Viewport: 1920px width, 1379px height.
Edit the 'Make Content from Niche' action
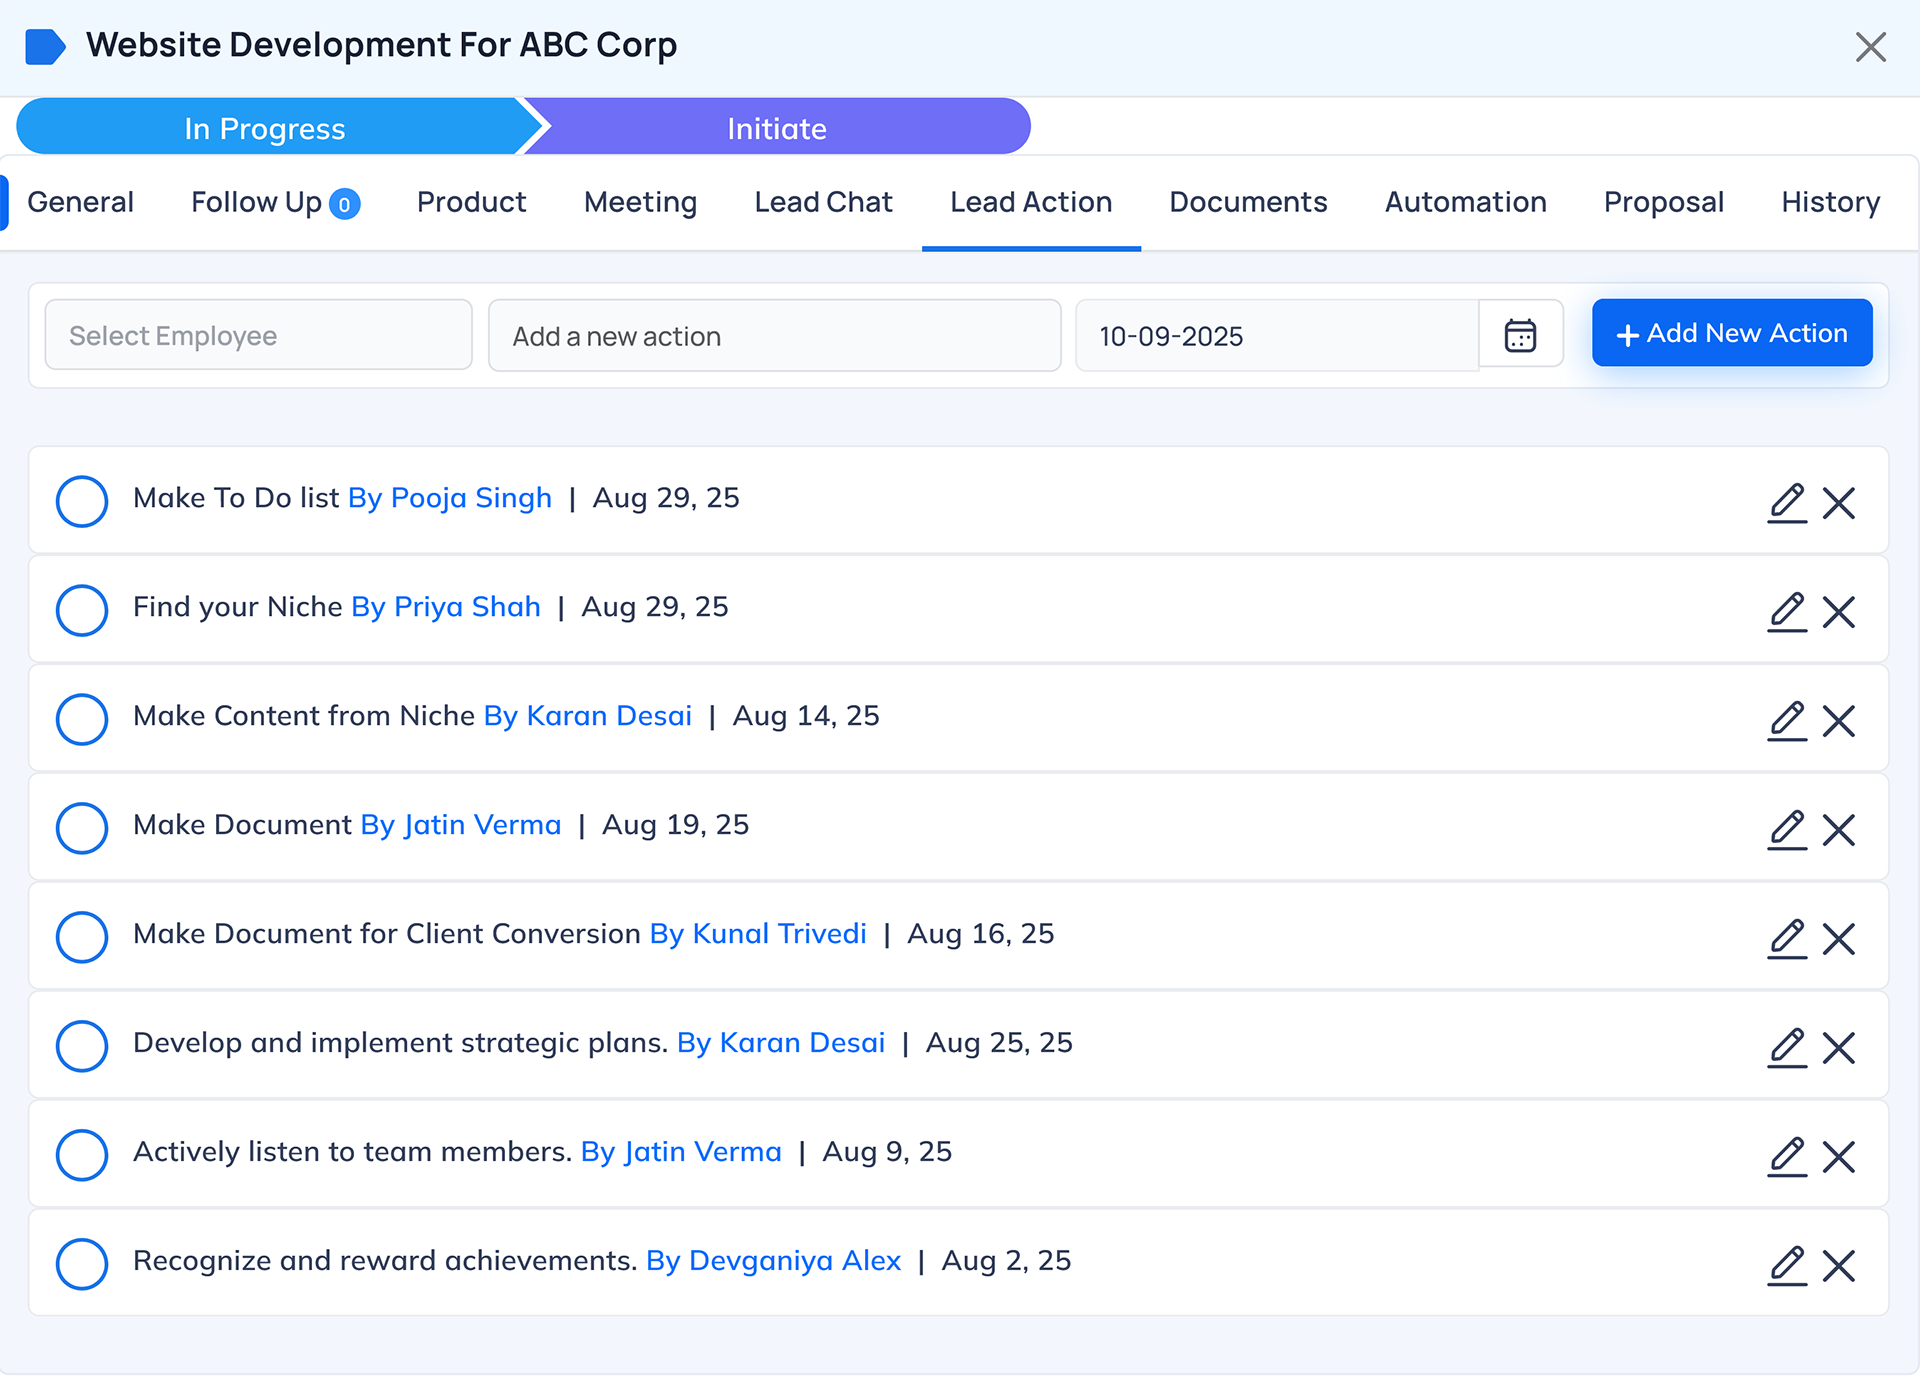[1787, 721]
